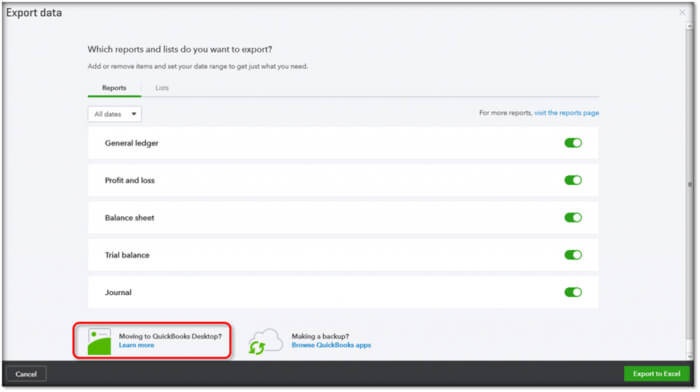Follow Learn more about QuickBooks Desktop

tap(136, 346)
